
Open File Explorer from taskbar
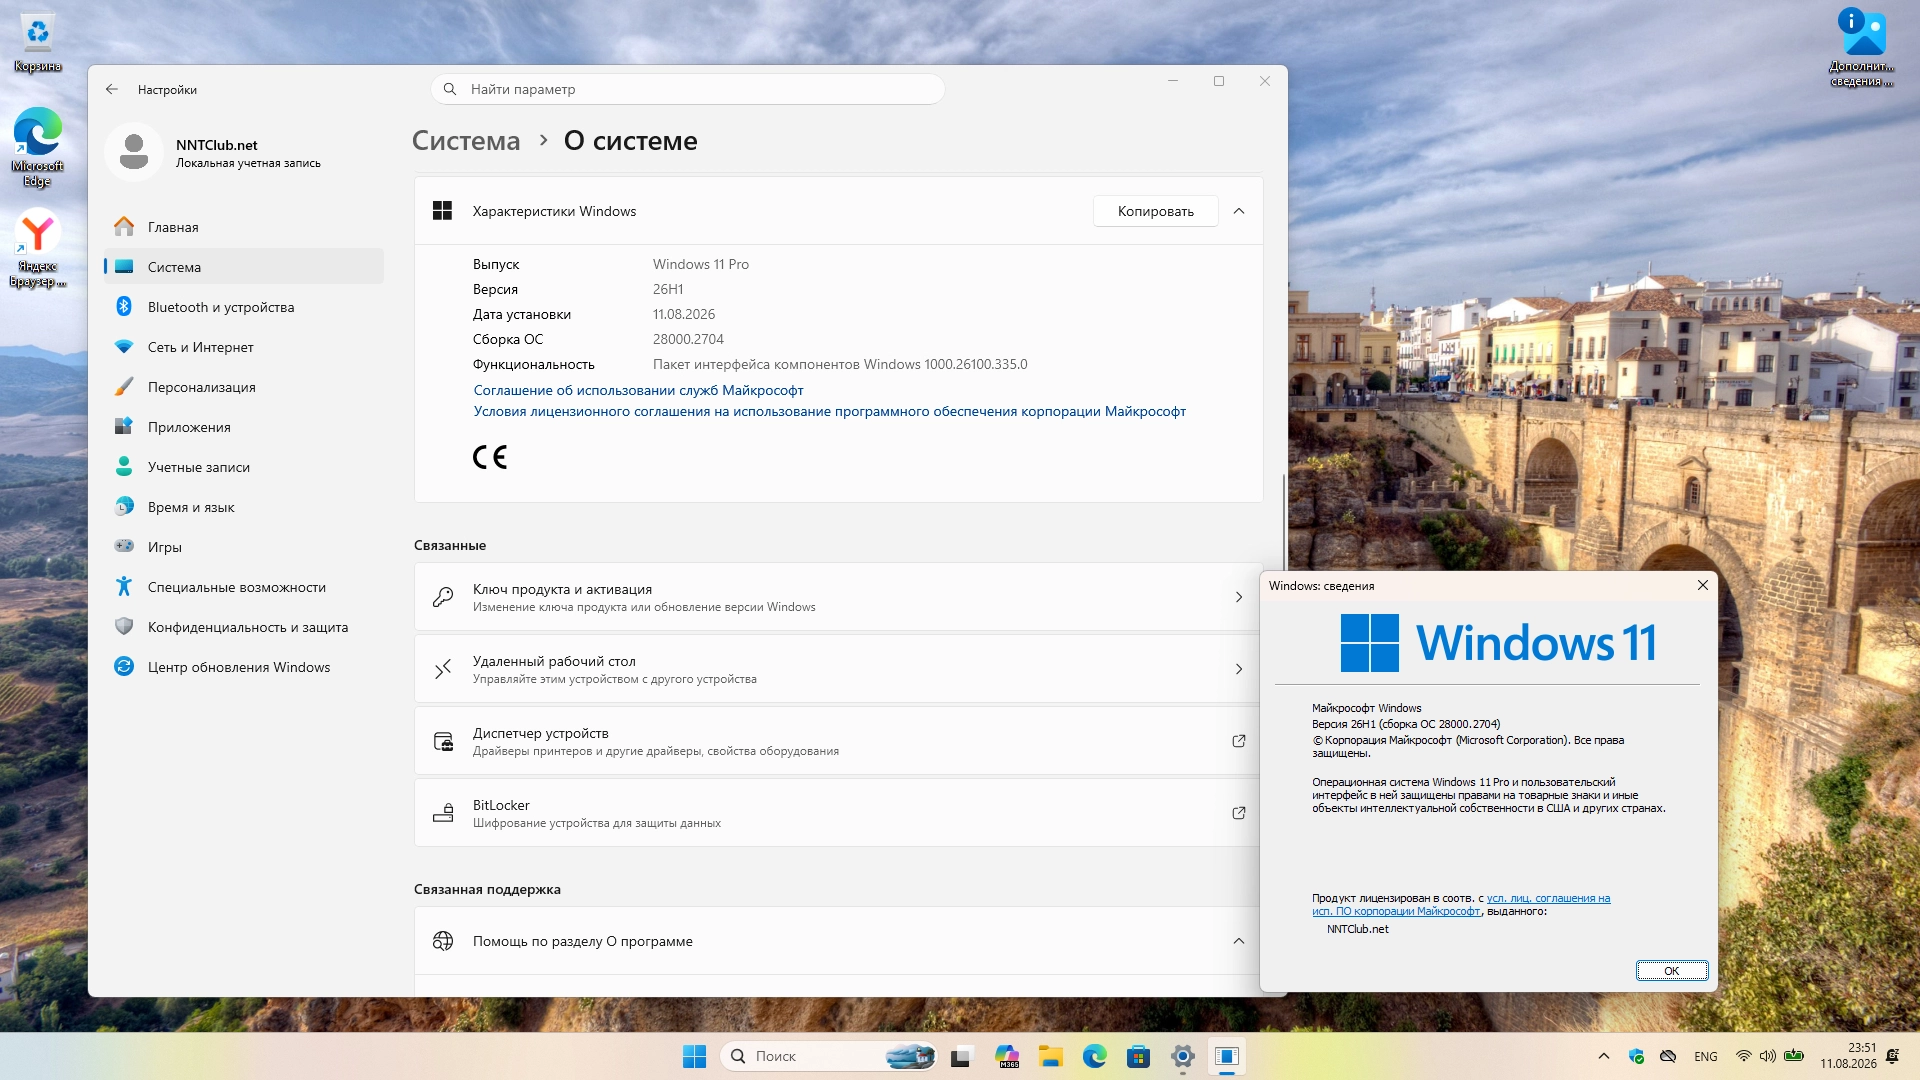coord(1050,1056)
